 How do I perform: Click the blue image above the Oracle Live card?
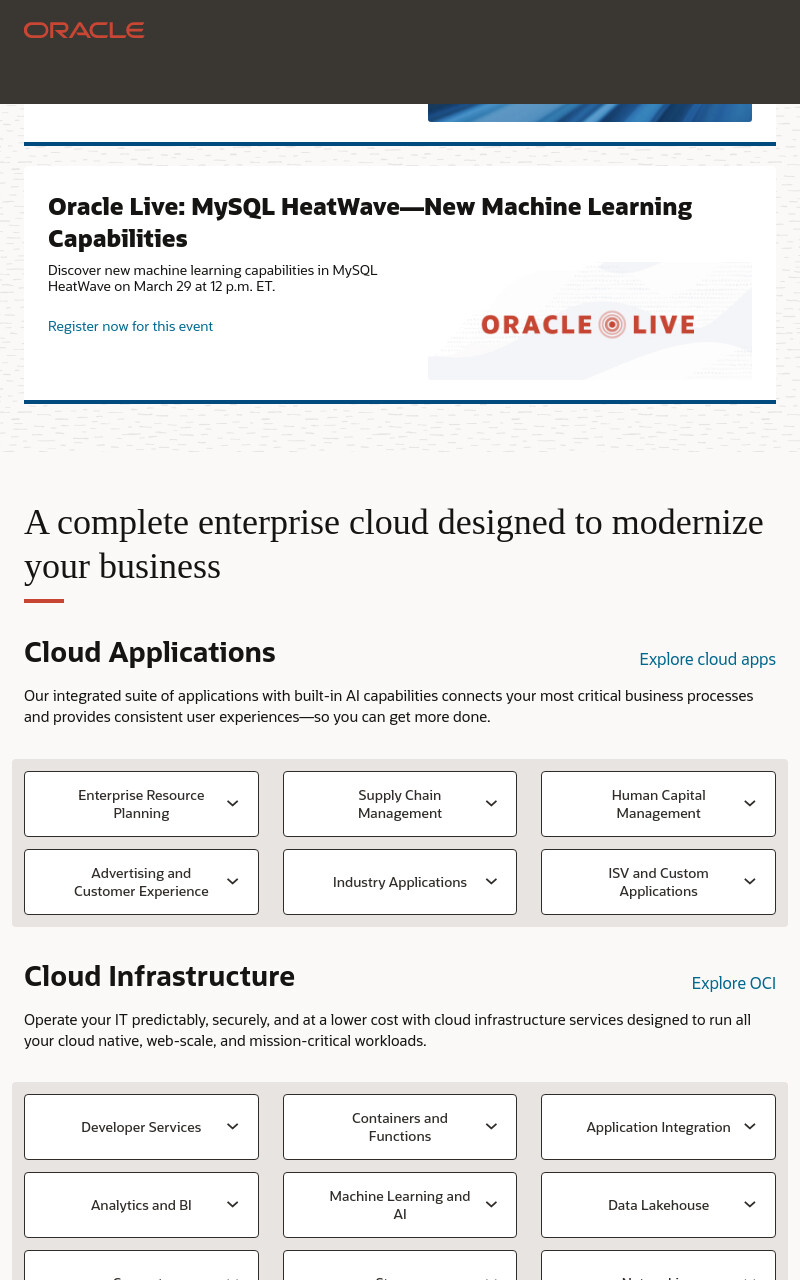(x=590, y=113)
